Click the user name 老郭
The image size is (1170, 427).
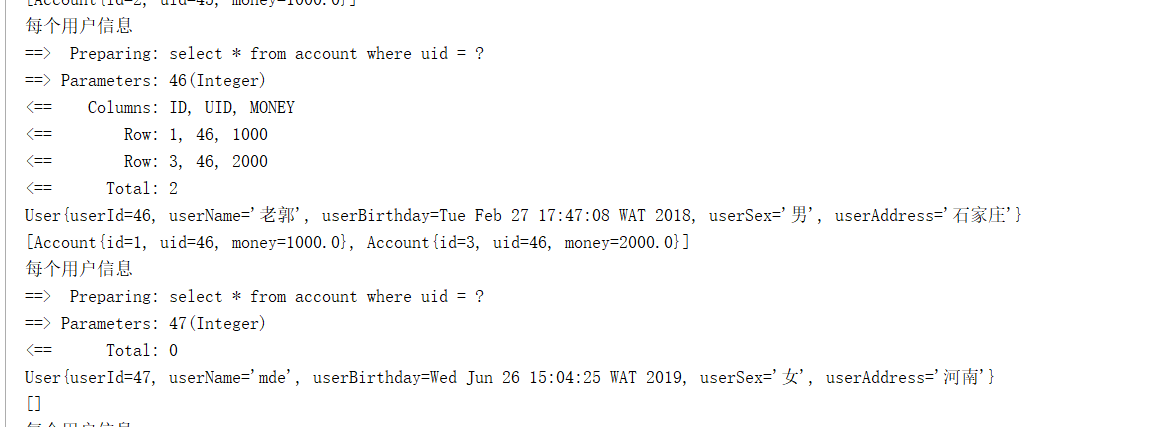(279, 216)
